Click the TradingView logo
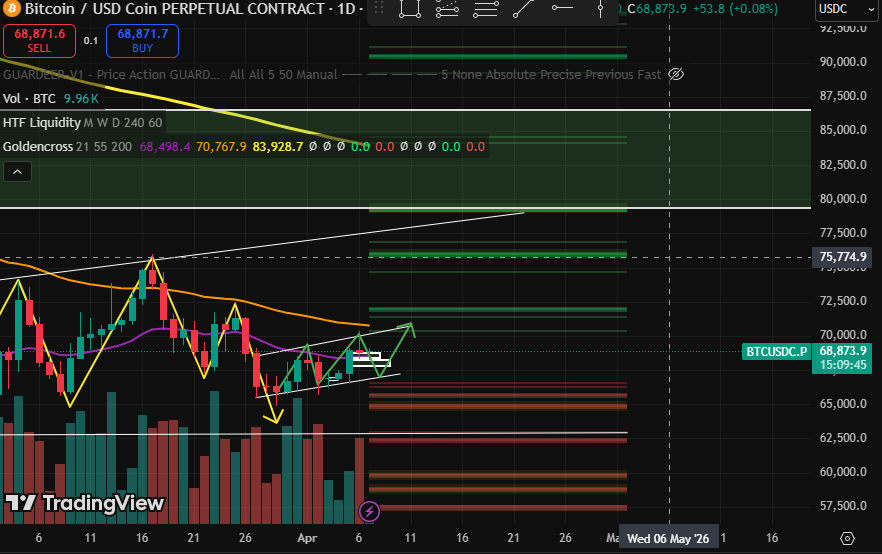The height and width of the screenshot is (554, 882). [x=85, y=503]
